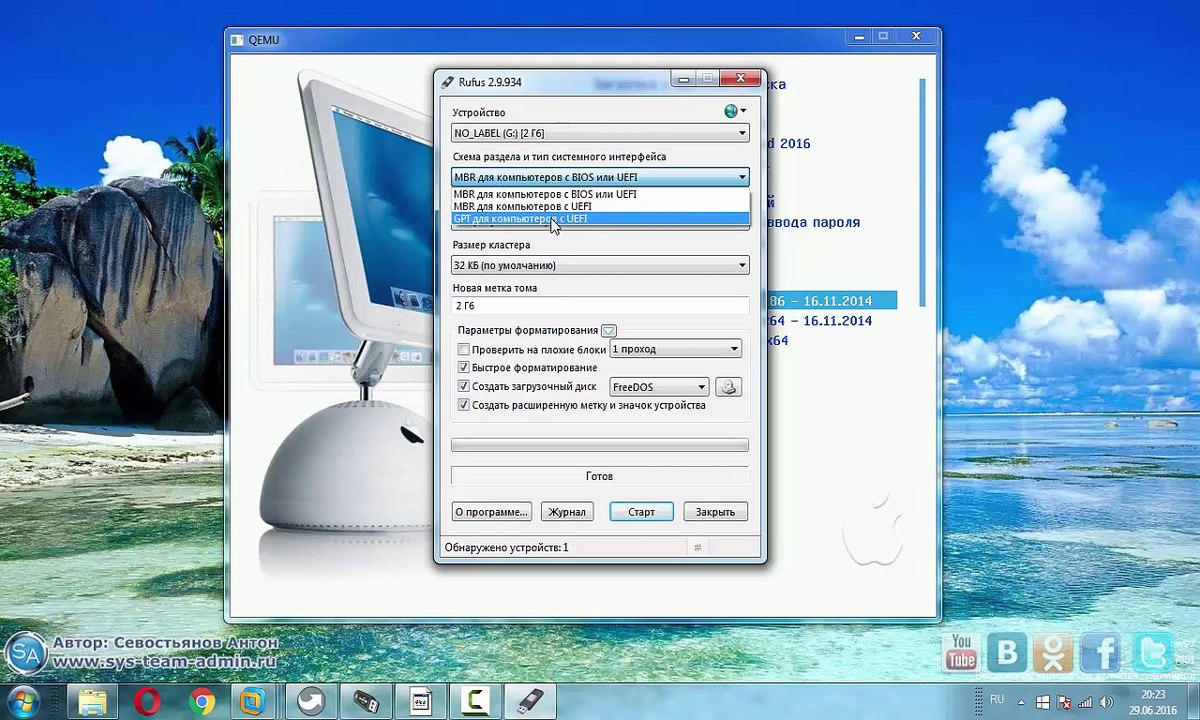Click the Rufus icon in its title bar
1200x720 pixels.
pos(446,81)
